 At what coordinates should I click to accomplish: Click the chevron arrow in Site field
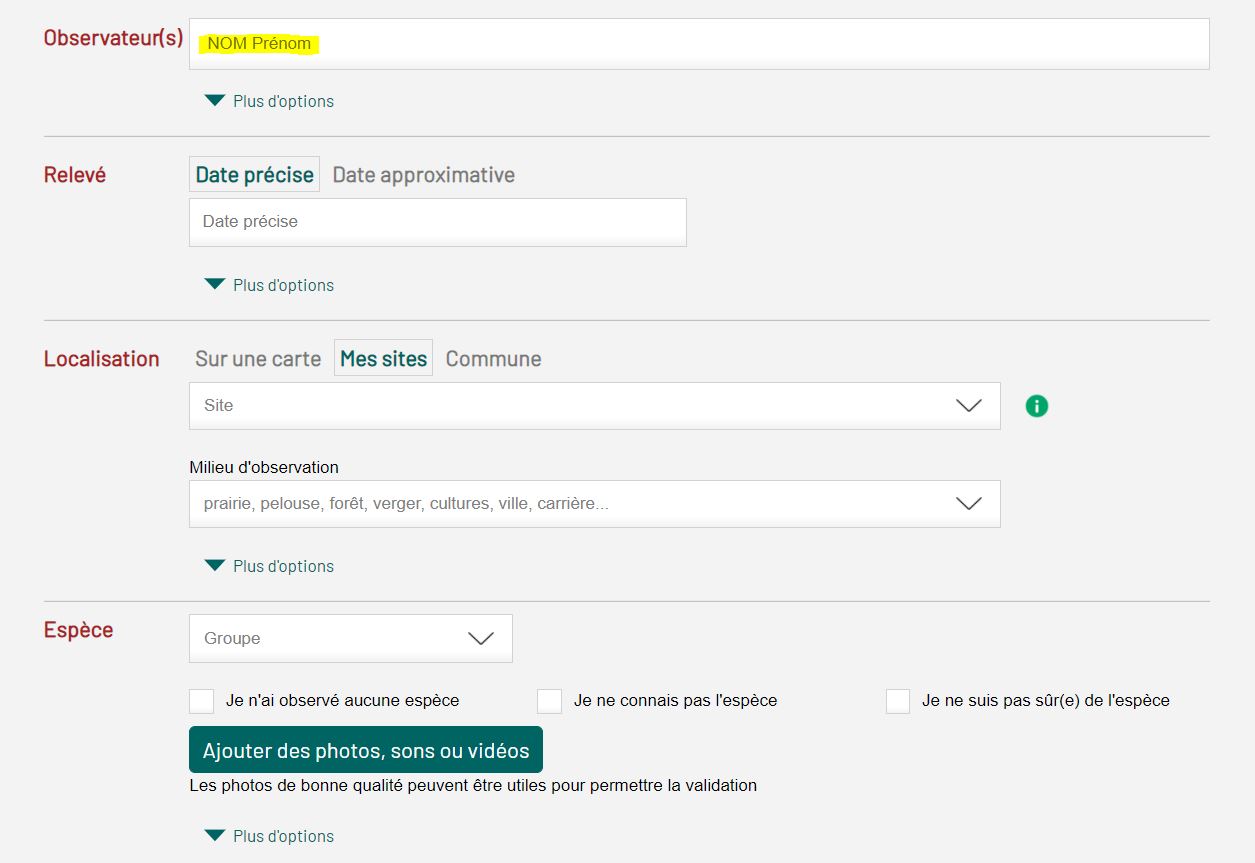pos(969,406)
